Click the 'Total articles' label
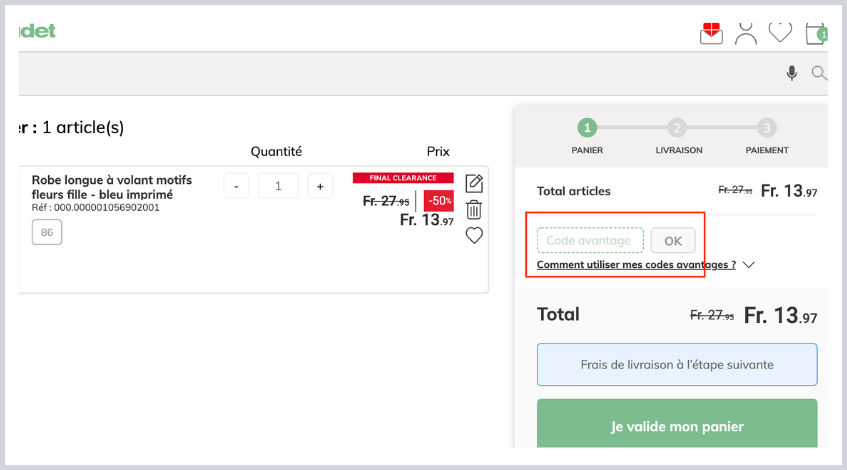The image size is (847, 470). click(573, 191)
